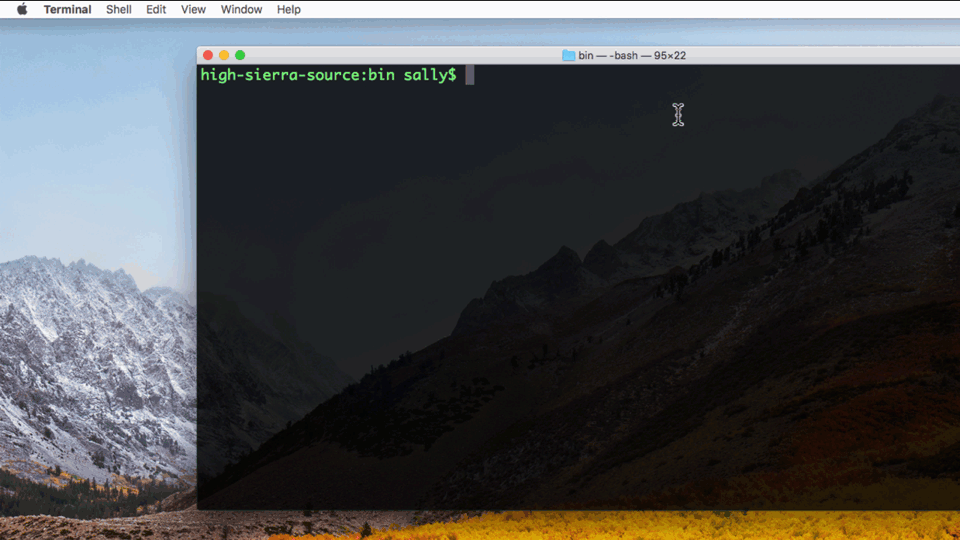Viewport: 960px width, 540px height.
Task: Click empty title bar area right of title
Action: (x=820, y=55)
